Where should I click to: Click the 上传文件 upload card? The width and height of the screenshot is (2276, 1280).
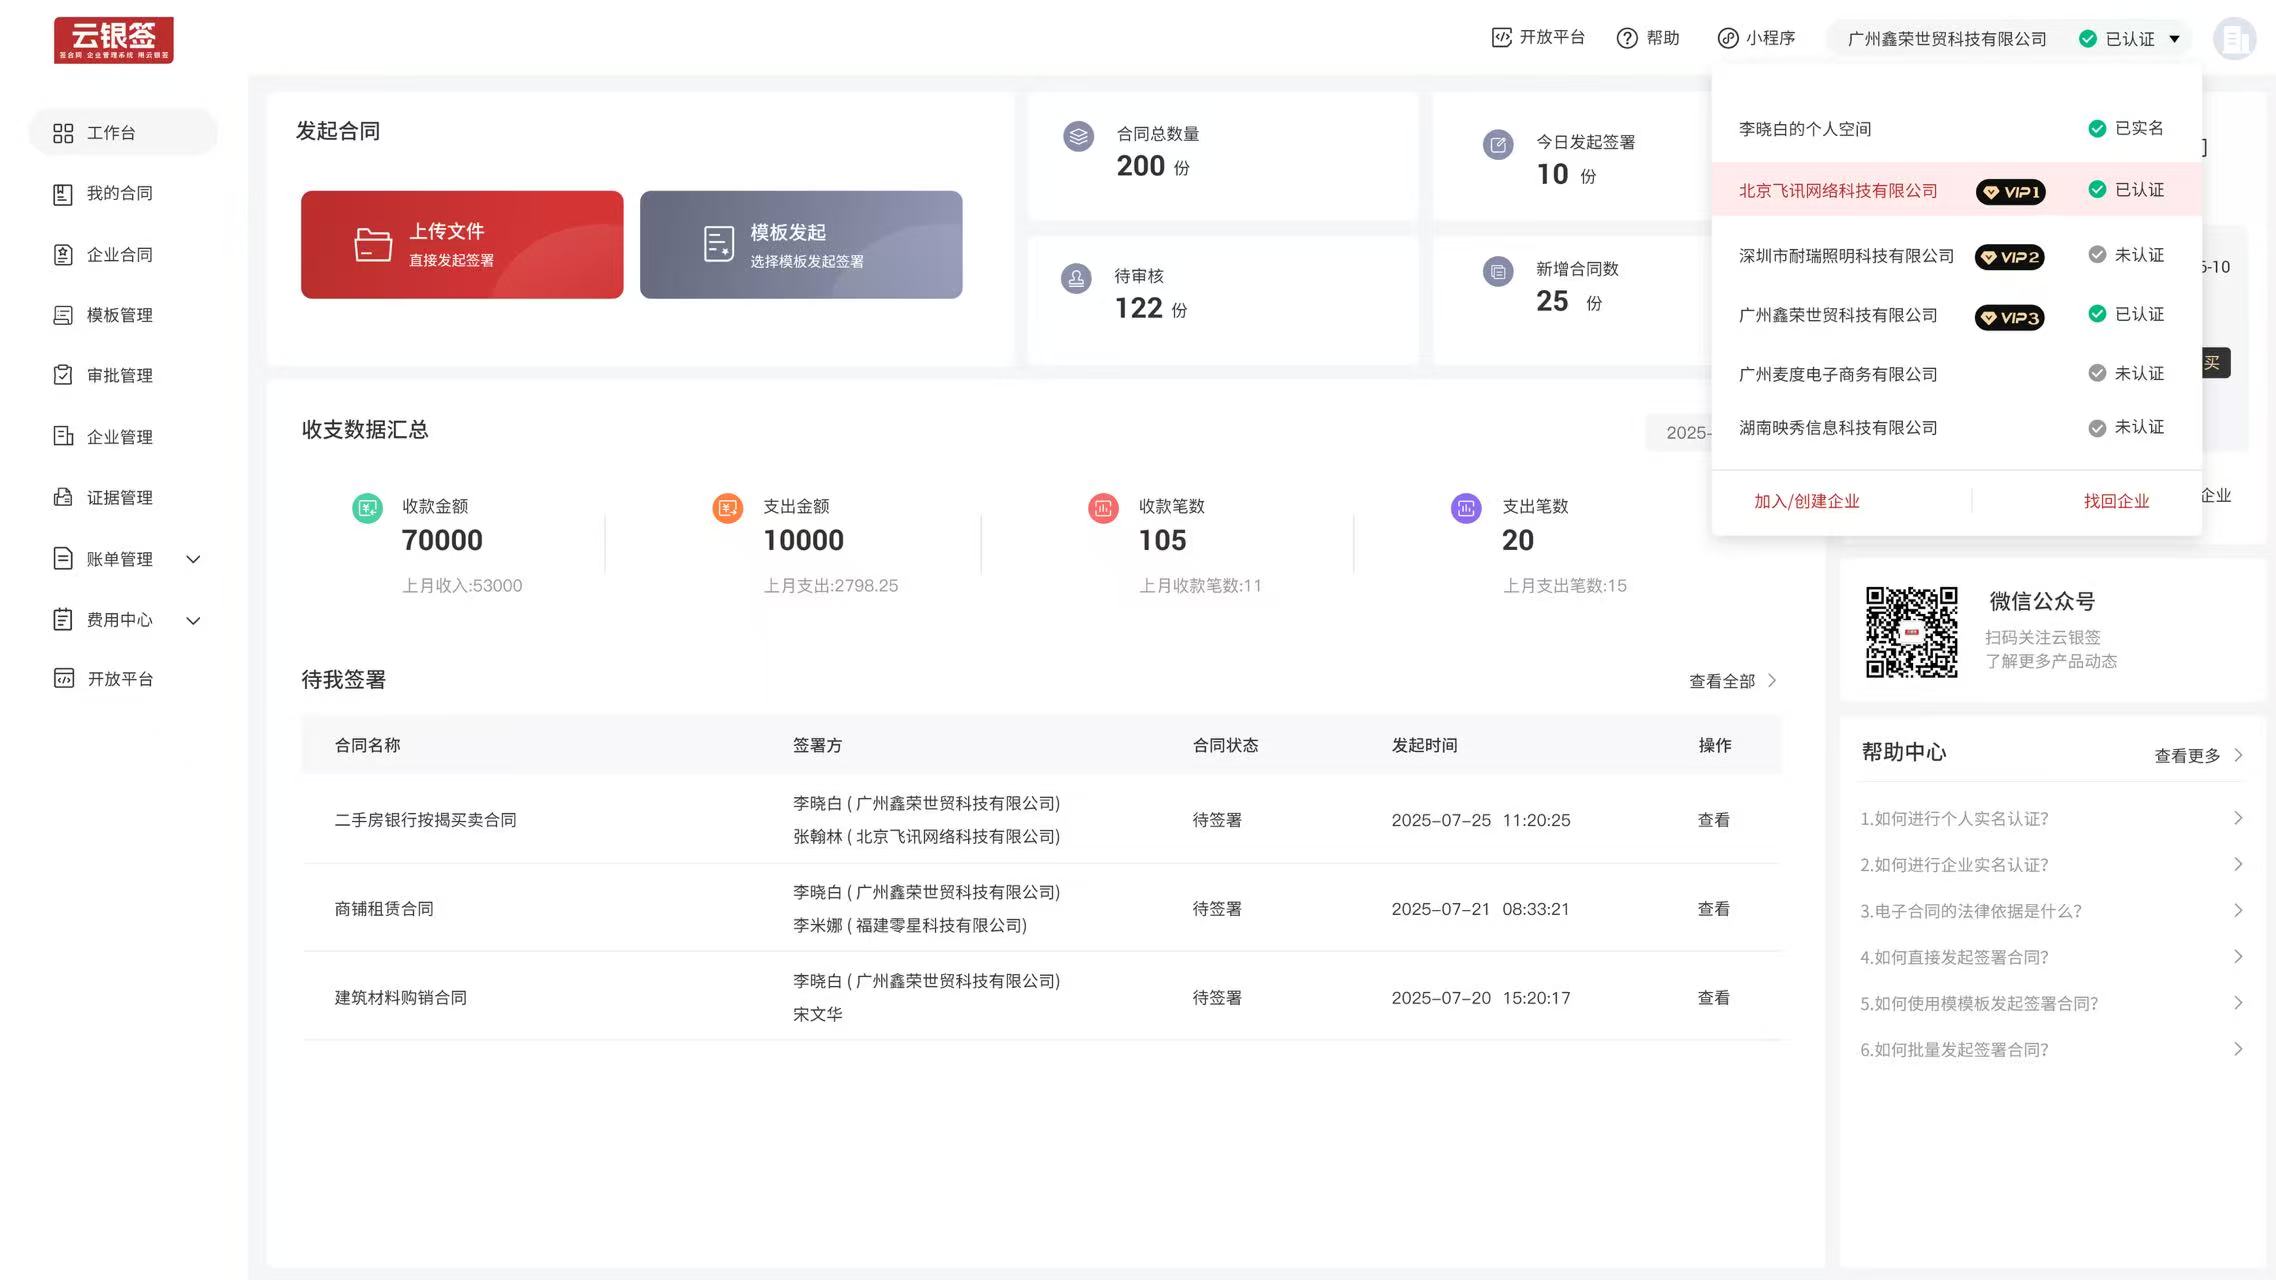tap(461, 244)
